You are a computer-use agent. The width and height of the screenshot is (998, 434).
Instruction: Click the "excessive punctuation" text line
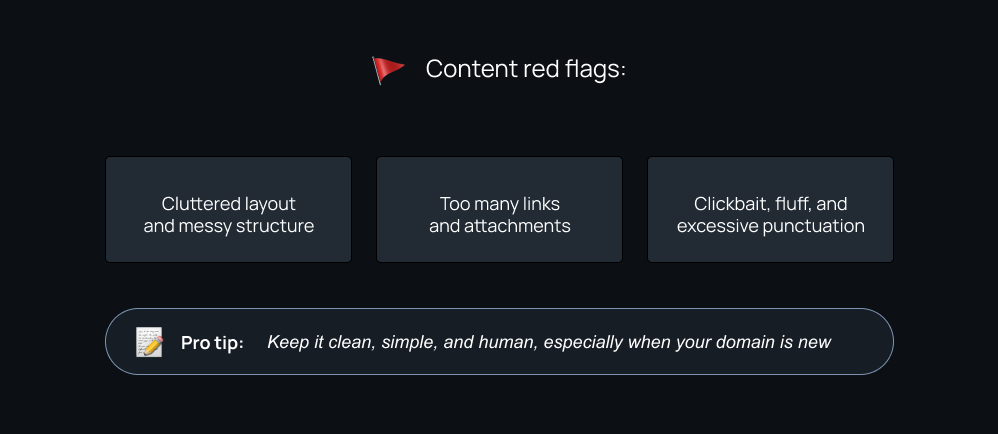(x=770, y=226)
